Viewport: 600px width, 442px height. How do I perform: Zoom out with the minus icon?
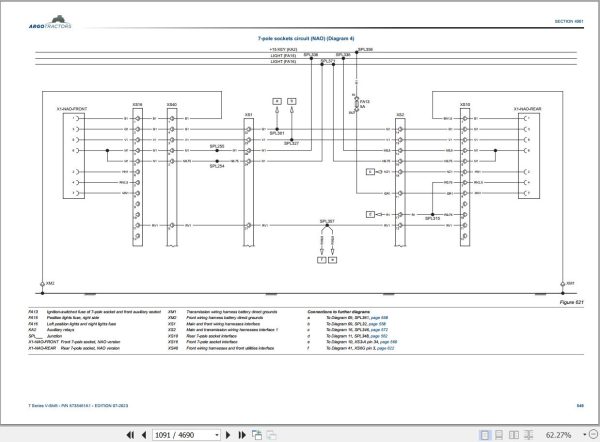coord(593,435)
